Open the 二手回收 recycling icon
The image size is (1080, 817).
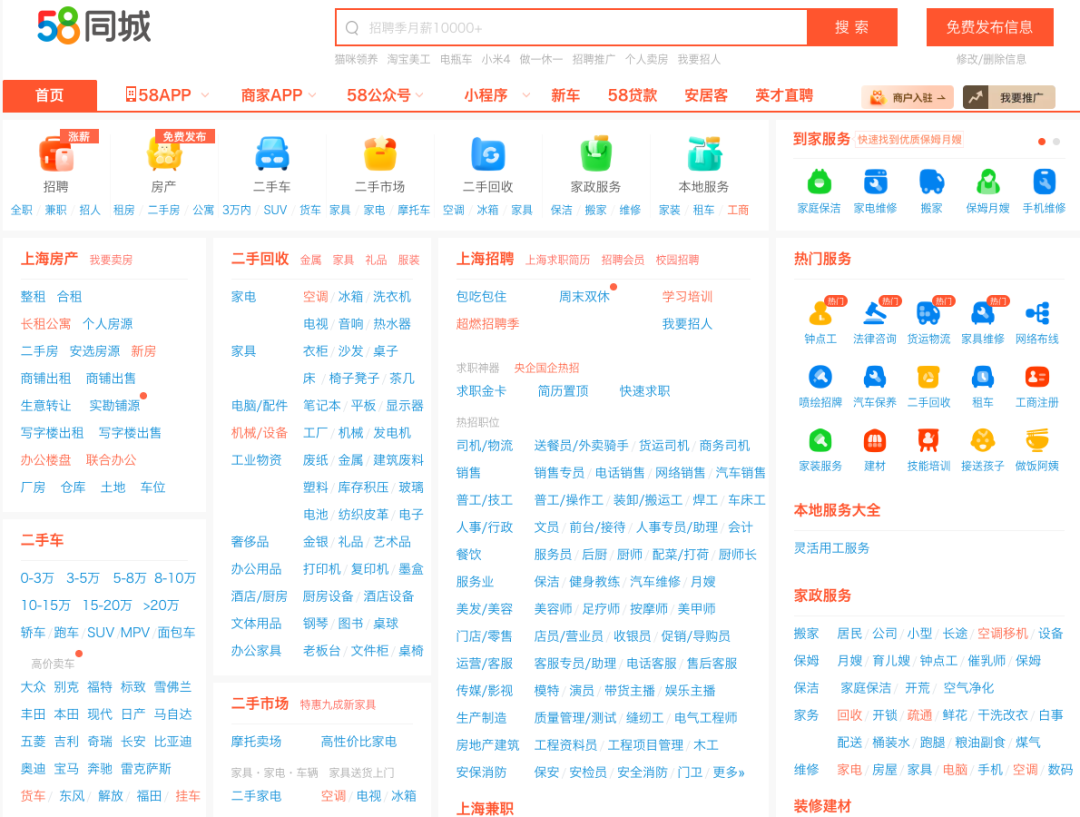coord(488,154)
